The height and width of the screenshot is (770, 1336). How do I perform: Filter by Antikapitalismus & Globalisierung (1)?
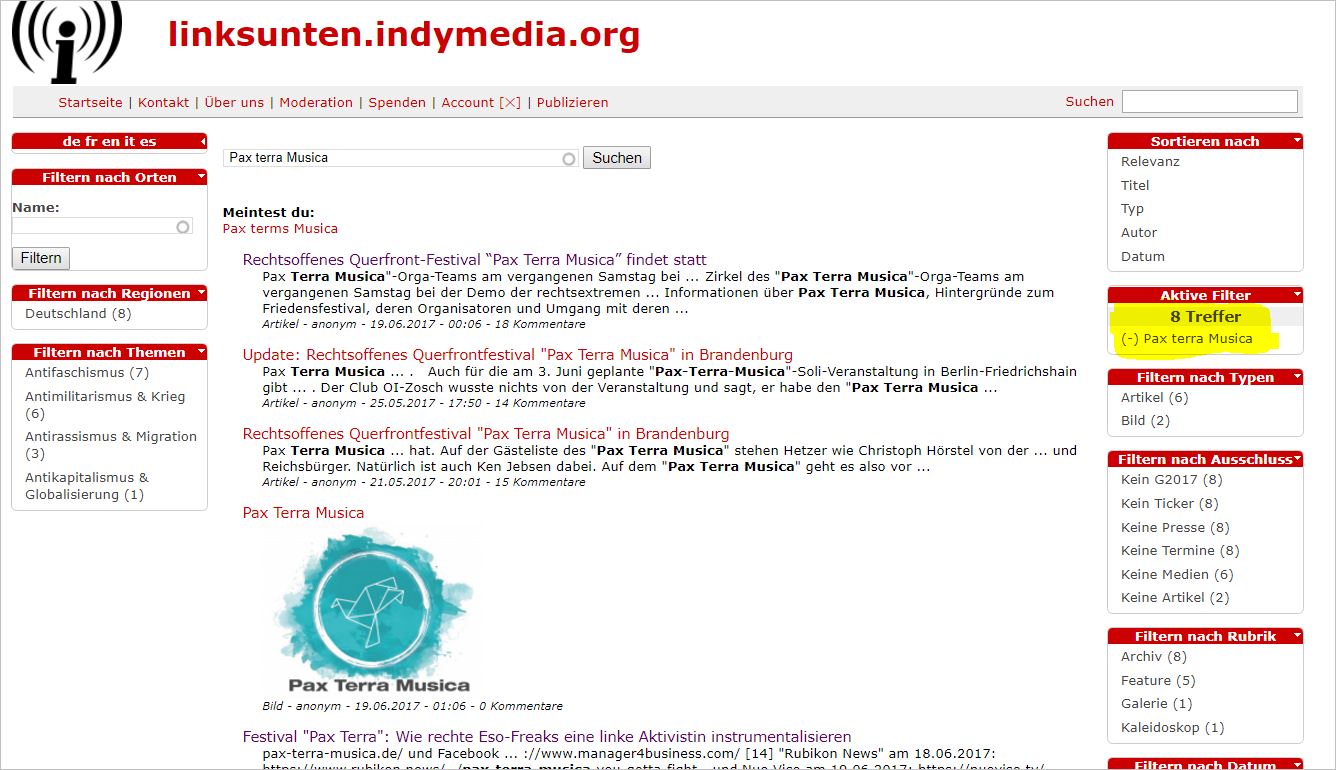[x=87, y=486]
